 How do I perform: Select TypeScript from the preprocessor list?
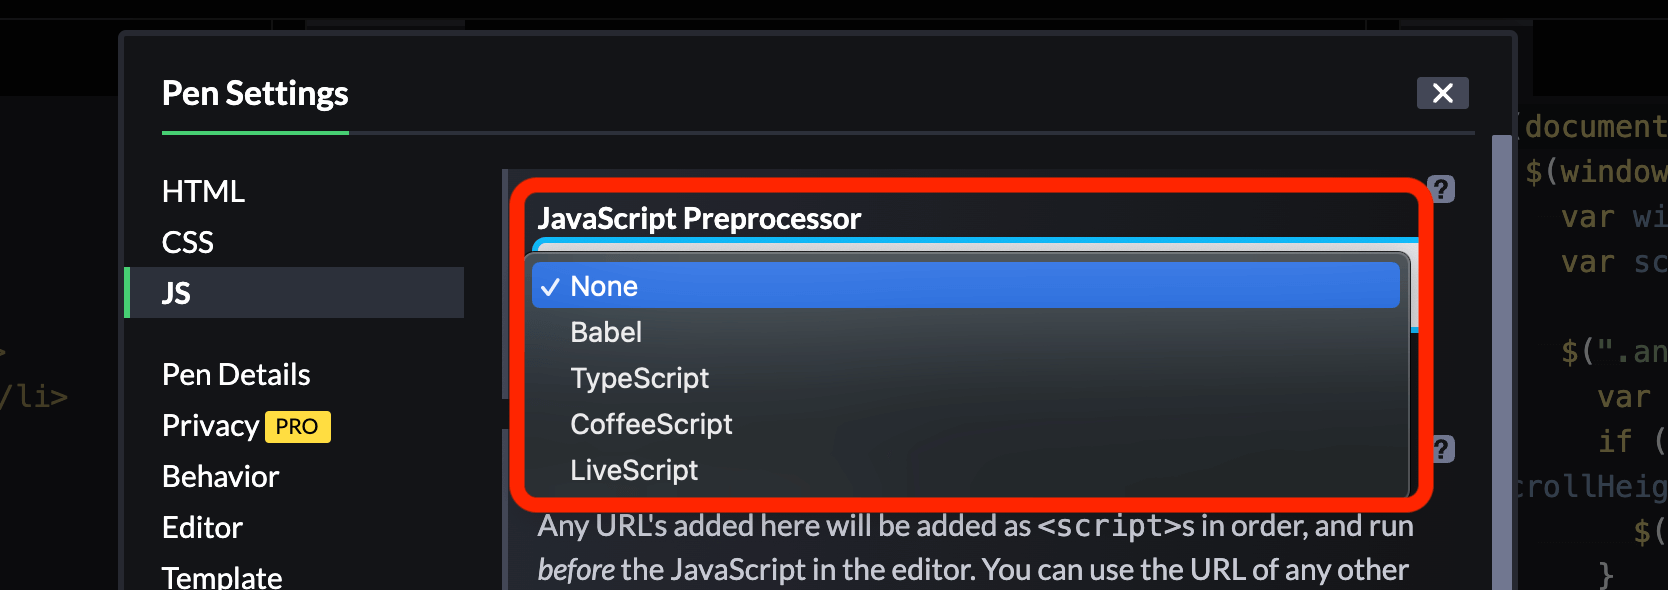[x=639, y=378]
